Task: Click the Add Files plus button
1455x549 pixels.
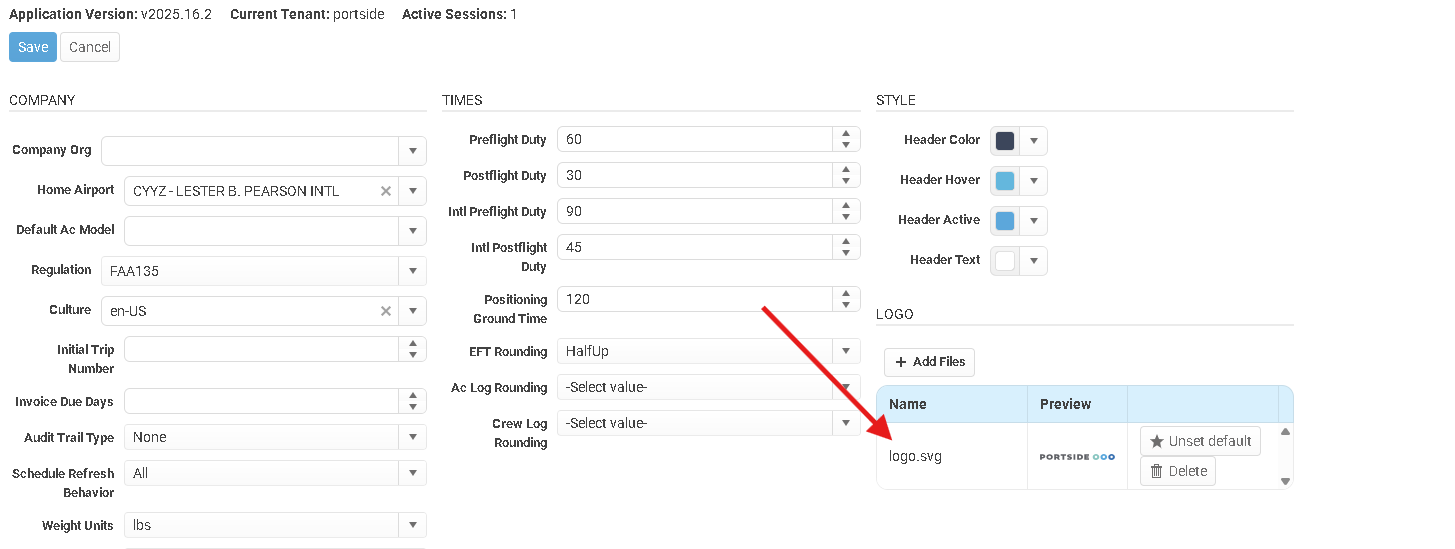Action: pyautogui.click(x=929, y=362)
